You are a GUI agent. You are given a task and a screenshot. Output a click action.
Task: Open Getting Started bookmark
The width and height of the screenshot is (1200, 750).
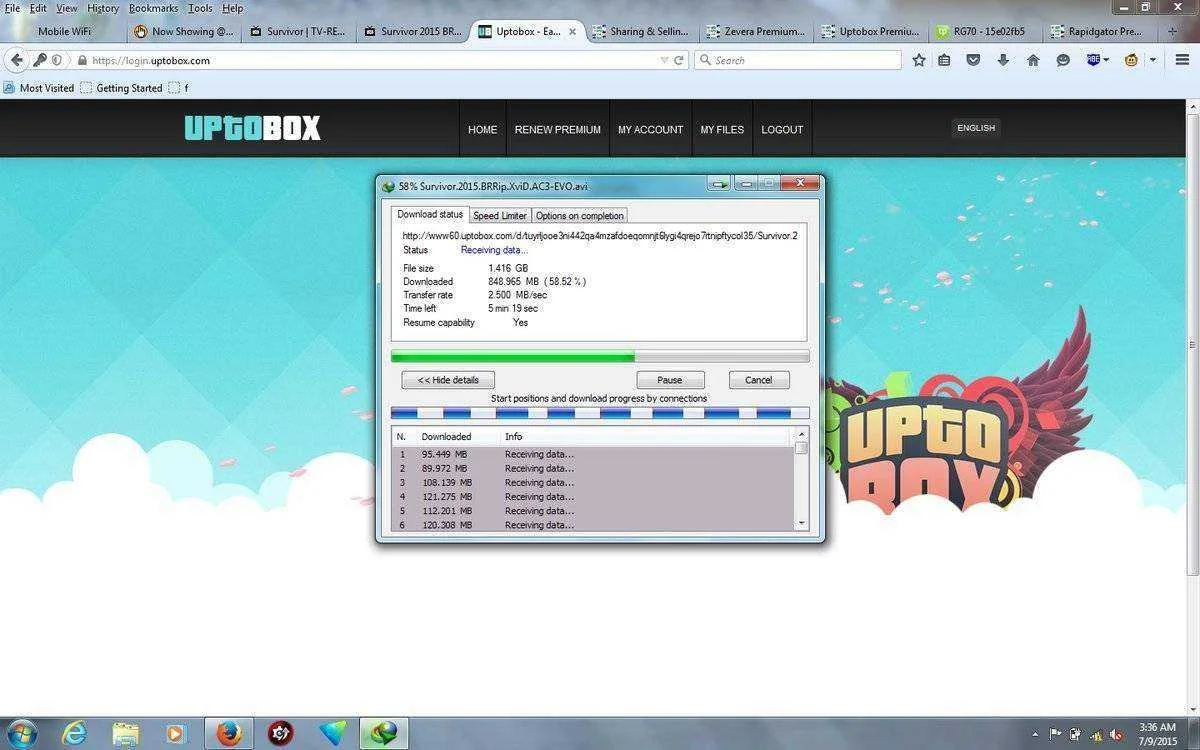point(121,88)
